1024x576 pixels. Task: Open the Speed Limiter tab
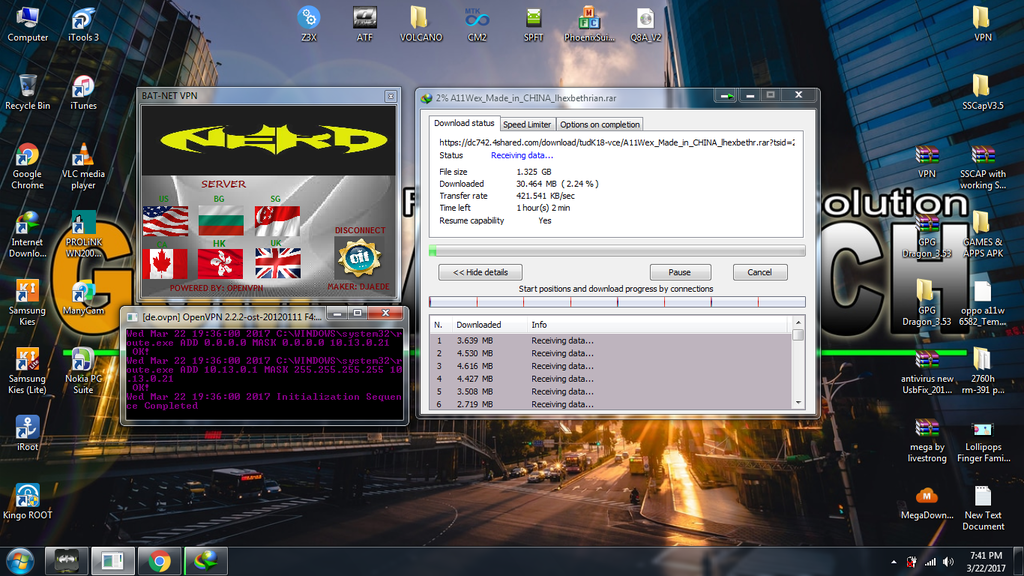[x=527, y=125]
